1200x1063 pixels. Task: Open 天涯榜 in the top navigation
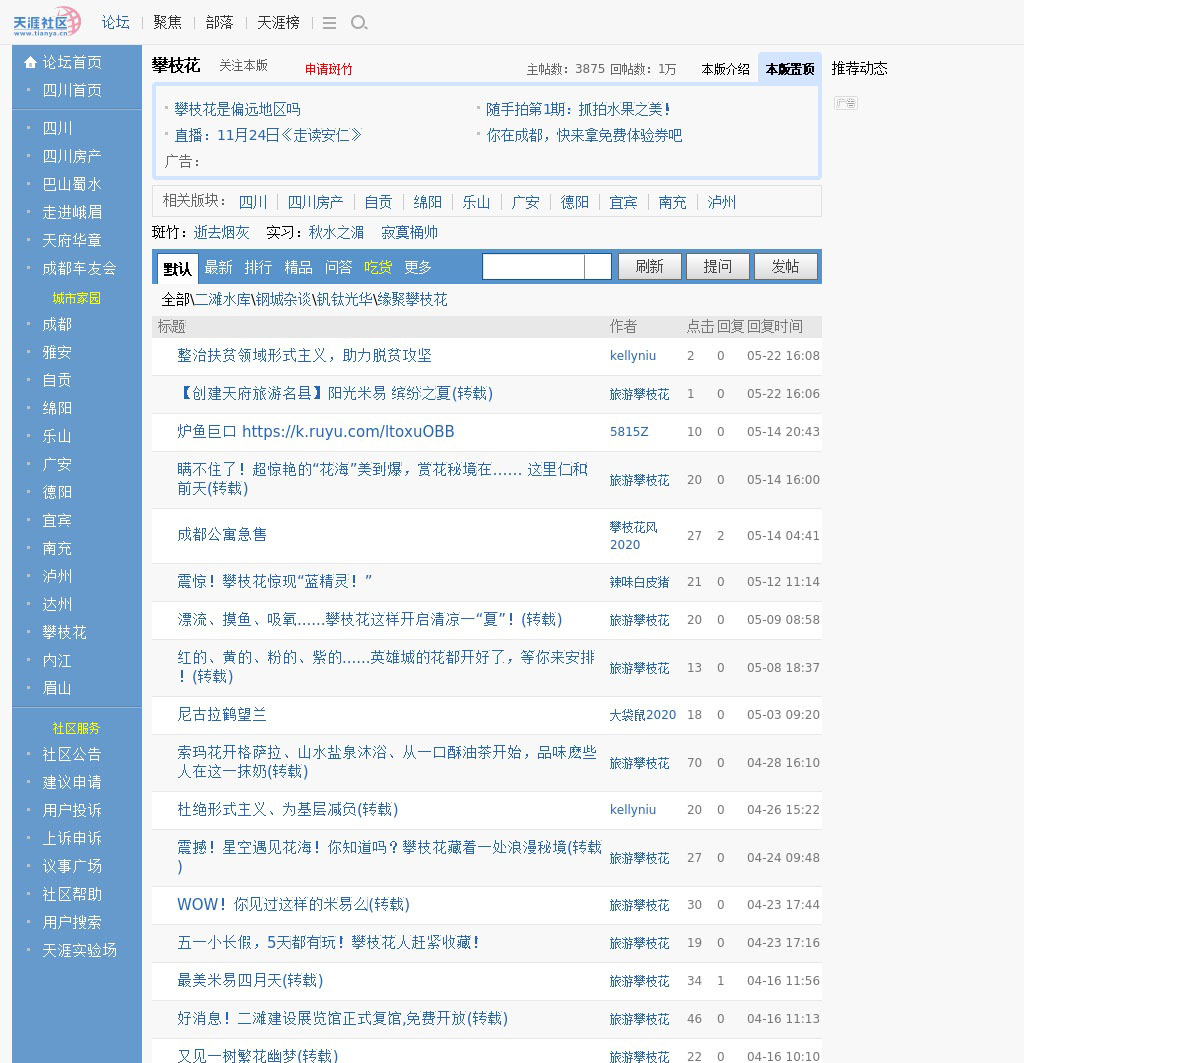[x=278, y=22]
